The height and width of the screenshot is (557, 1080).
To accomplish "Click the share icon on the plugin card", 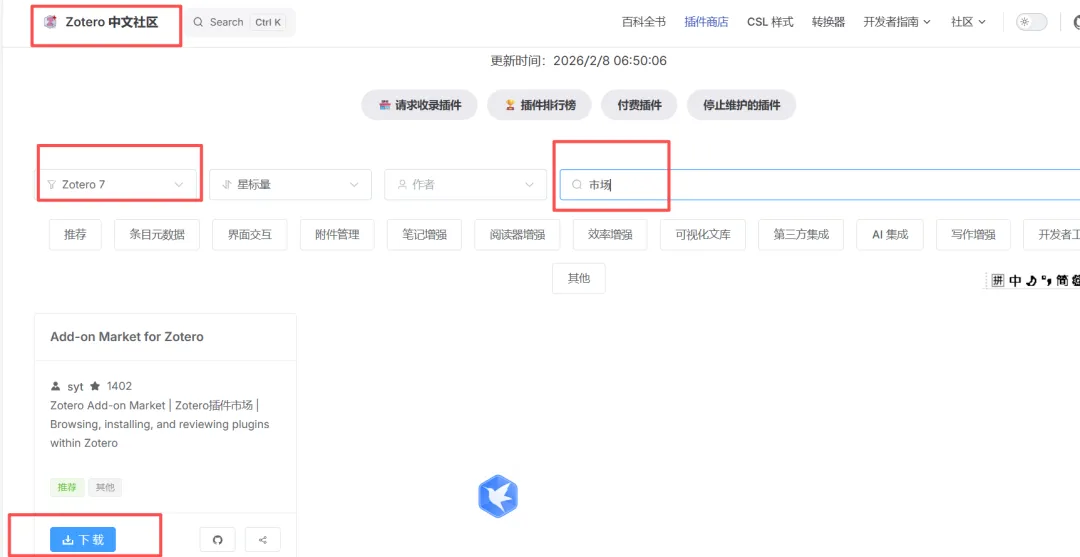I will tap(263, 540).
